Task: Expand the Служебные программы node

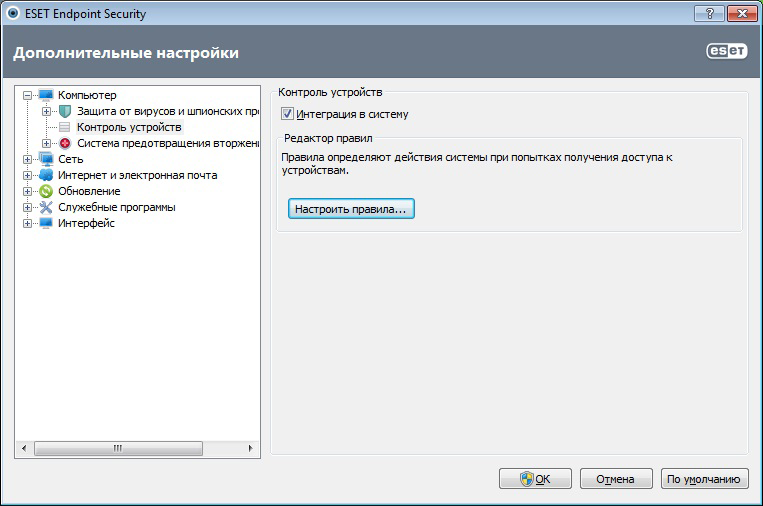Action: point(28,208)
